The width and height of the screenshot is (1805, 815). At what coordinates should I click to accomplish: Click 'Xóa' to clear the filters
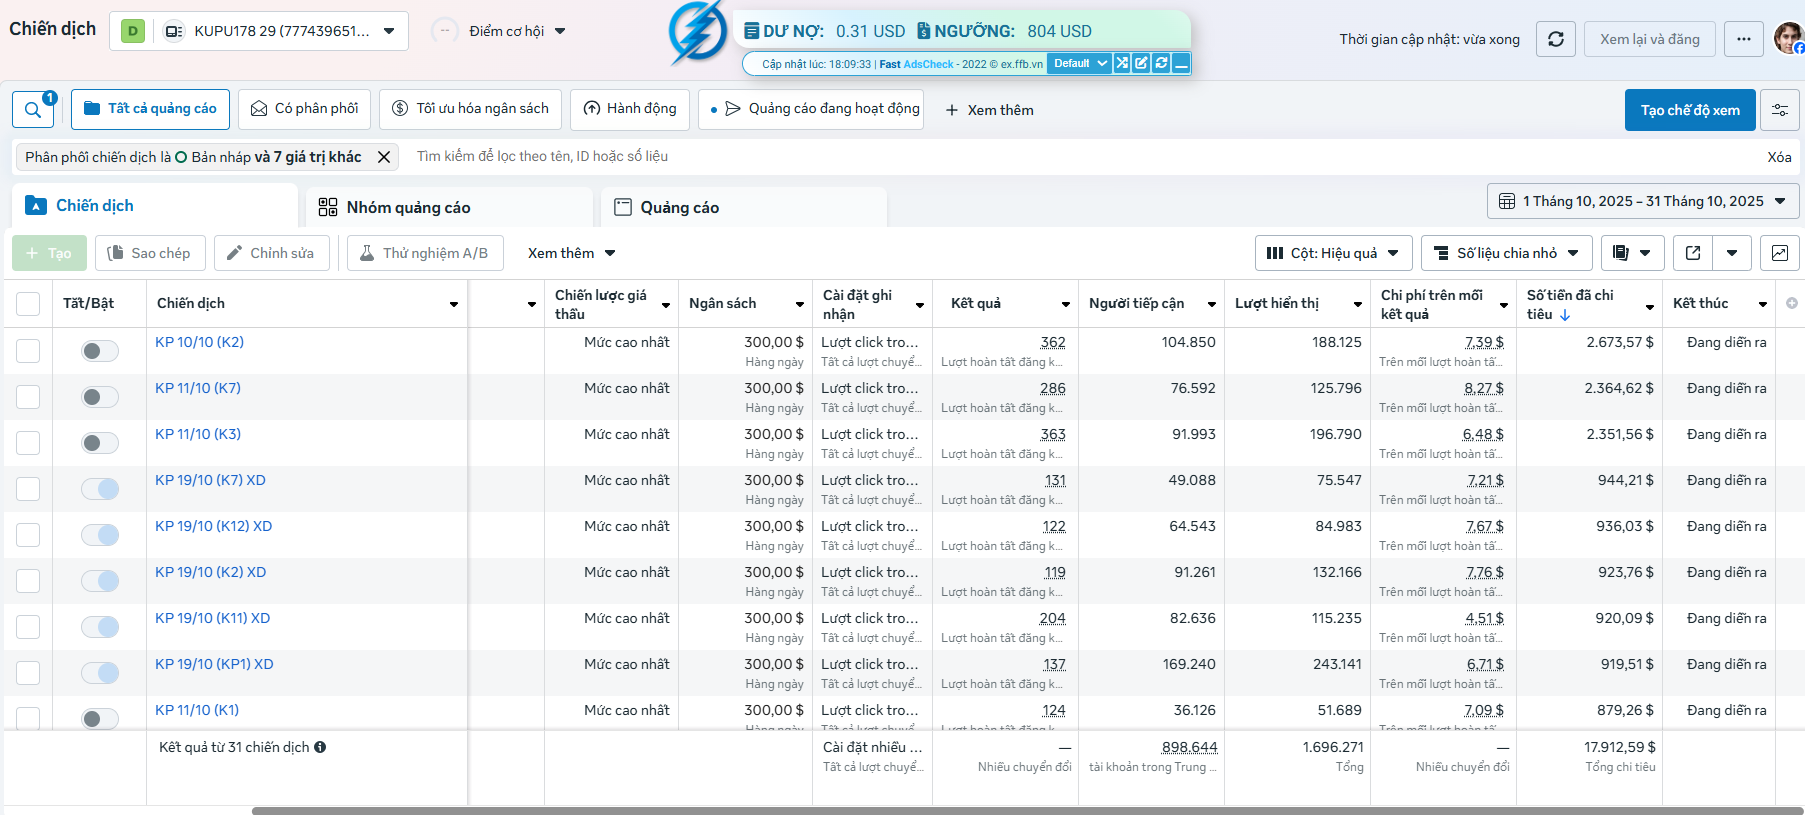[1779, 157]
